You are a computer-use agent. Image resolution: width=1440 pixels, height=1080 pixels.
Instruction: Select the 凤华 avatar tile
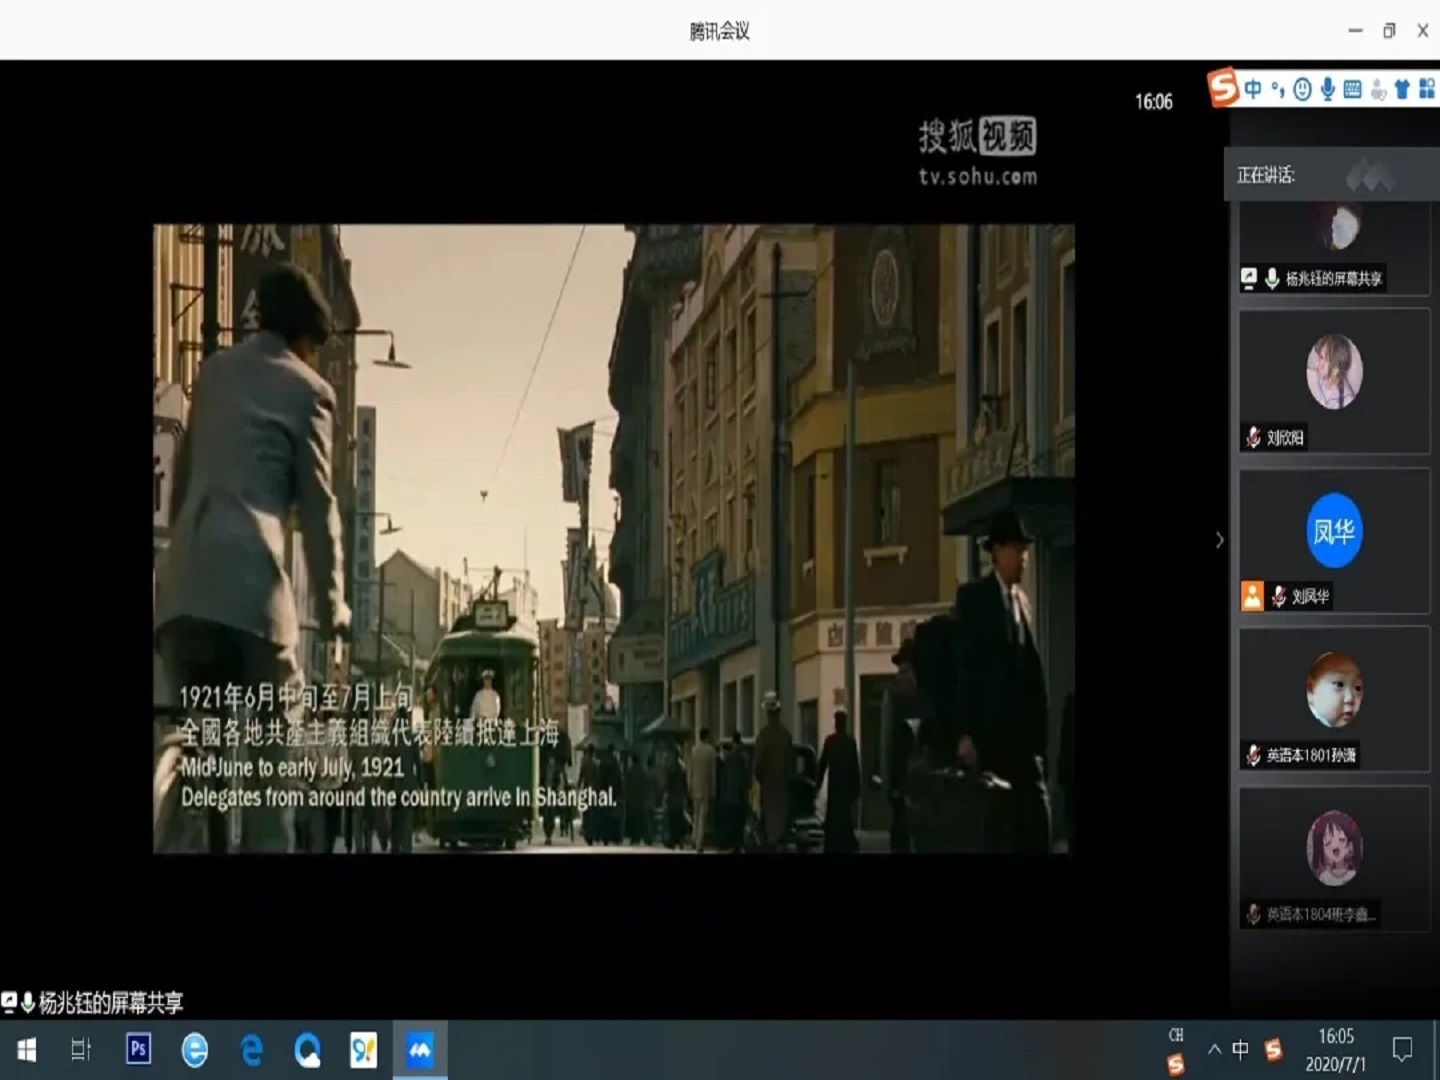pyautogui.click(x=1334, y=540)
